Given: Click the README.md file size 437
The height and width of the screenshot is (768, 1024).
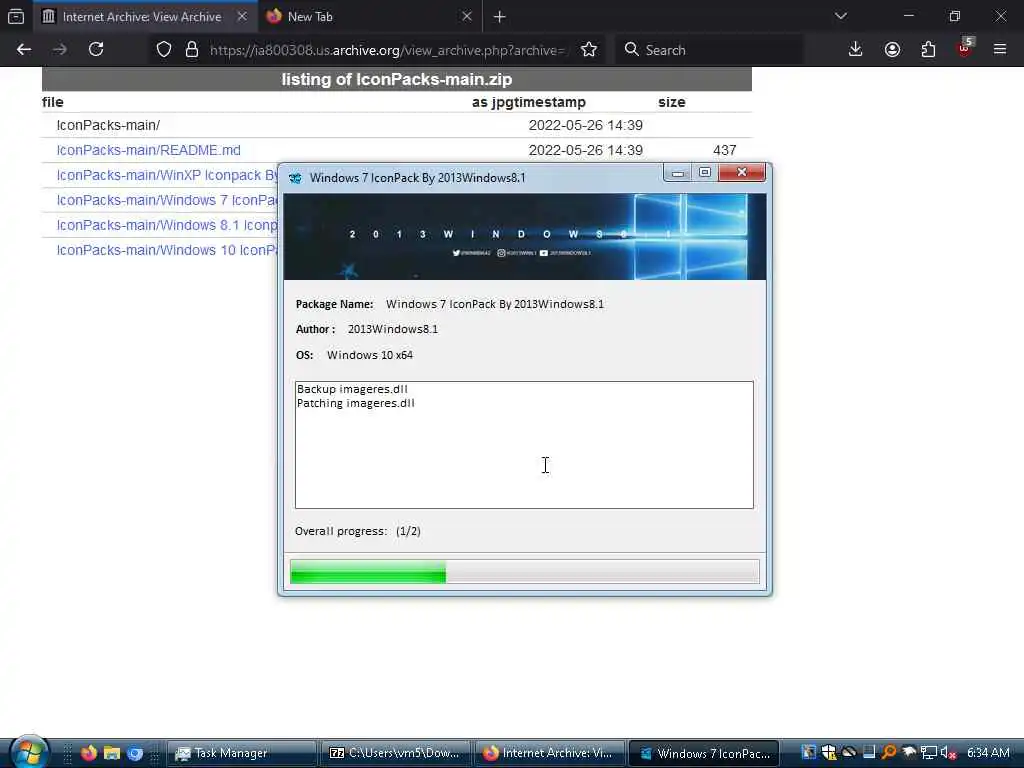Looking at the screenshot, I should pos(724,150).
